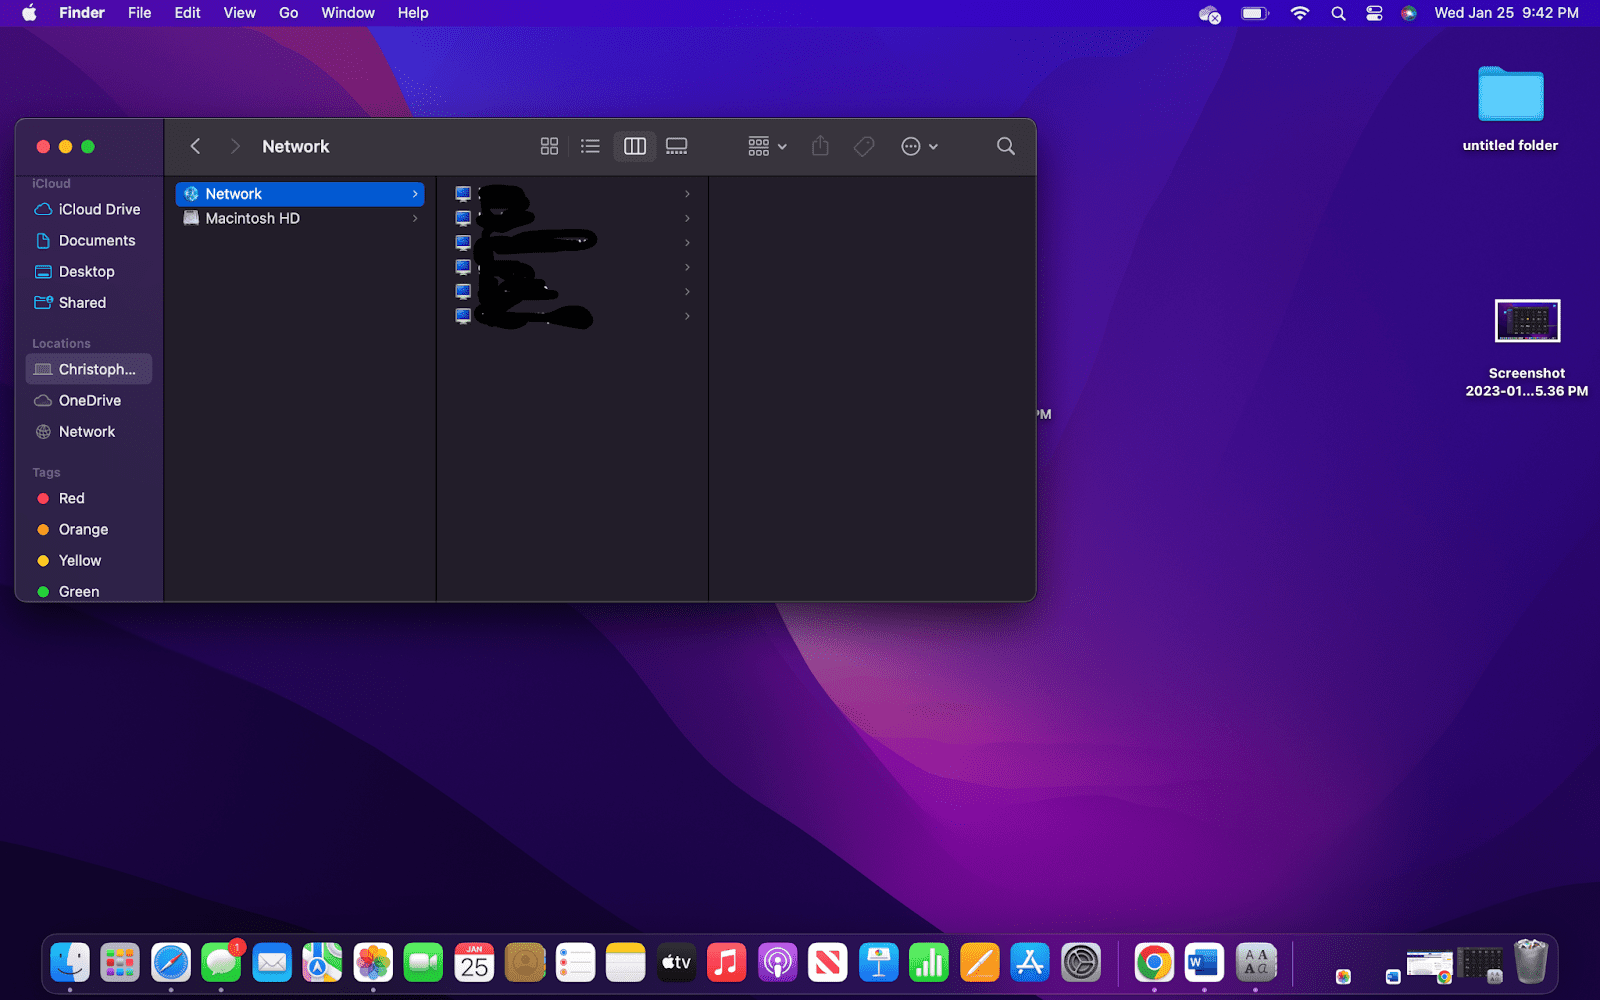Open the Window menu
Viewport: 1600px width, 1000px height.
348,13
